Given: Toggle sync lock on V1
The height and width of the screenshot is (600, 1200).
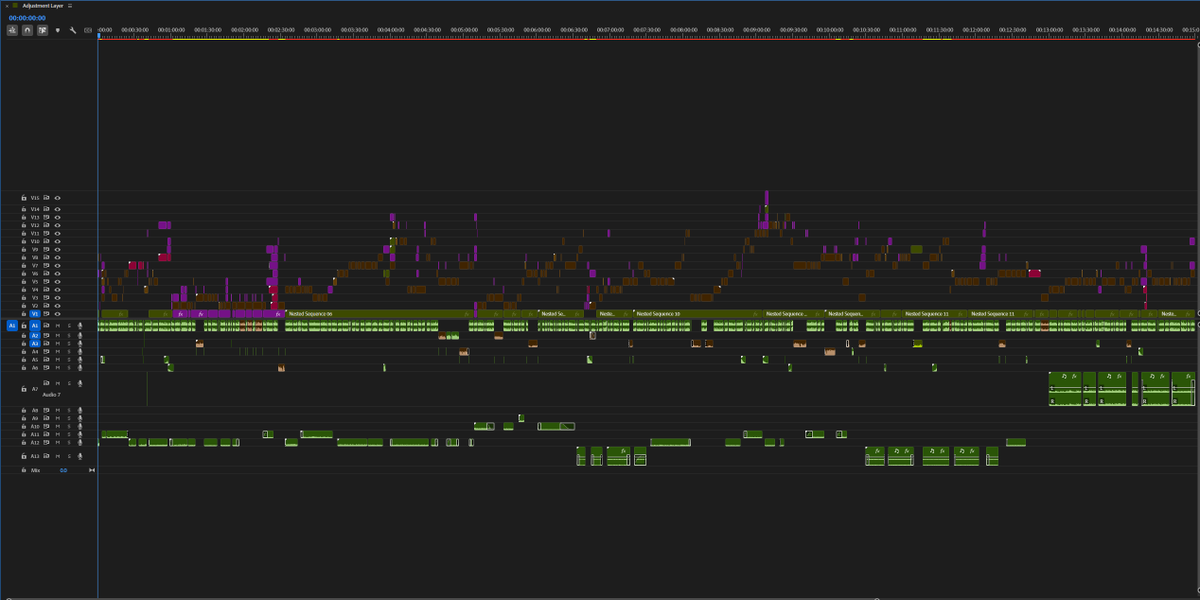Looking at the screenshot, I should [x=46, y=314].
